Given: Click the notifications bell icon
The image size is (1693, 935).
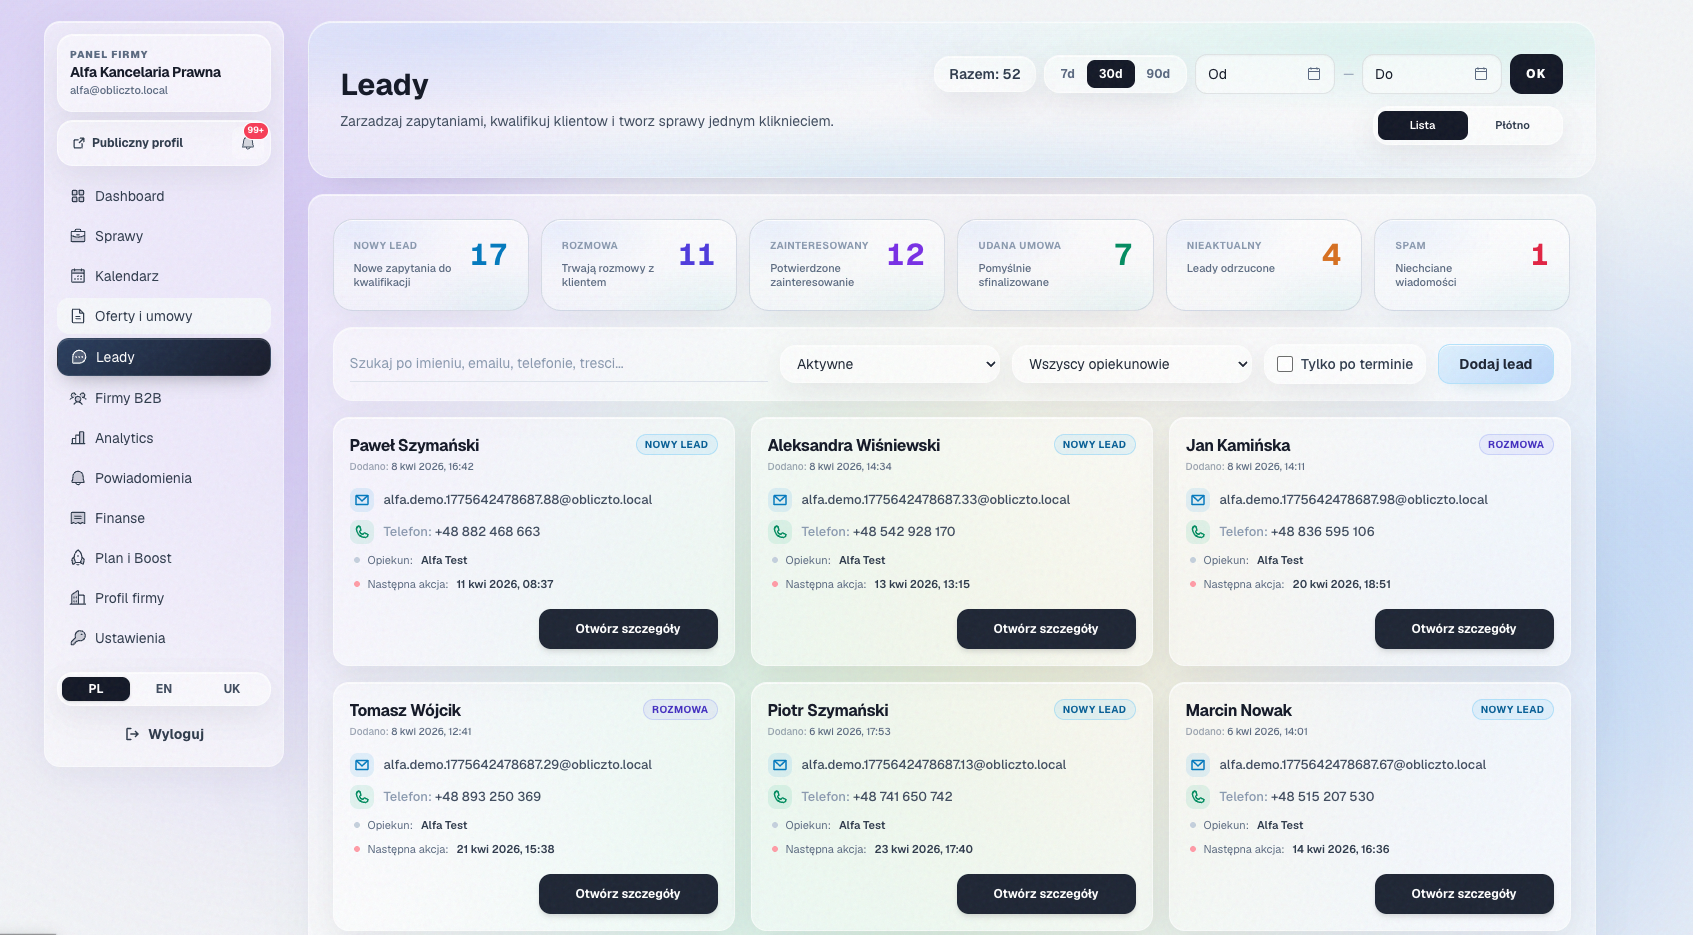Looking at the screenshot, I should (x=248, y=143).
